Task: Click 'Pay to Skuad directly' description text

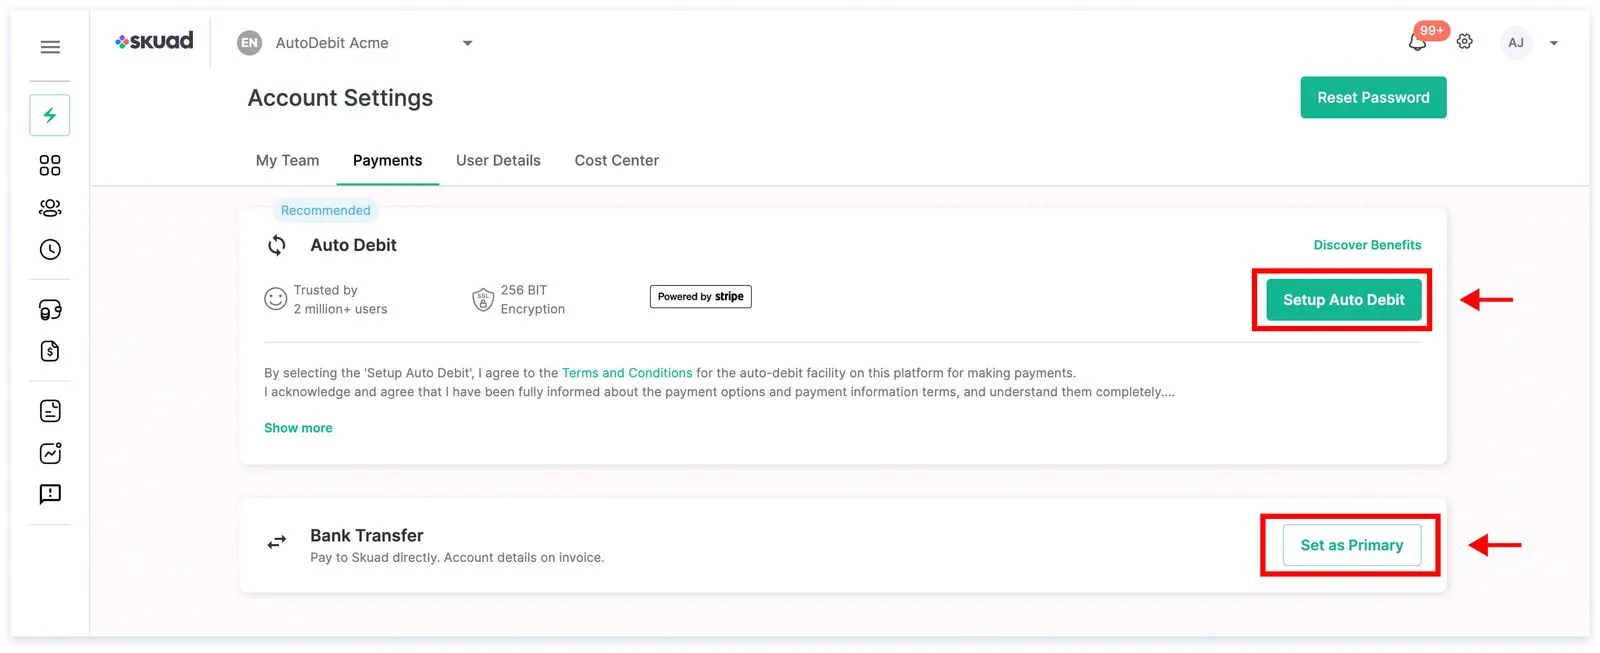Action: [x=457, y=558]
